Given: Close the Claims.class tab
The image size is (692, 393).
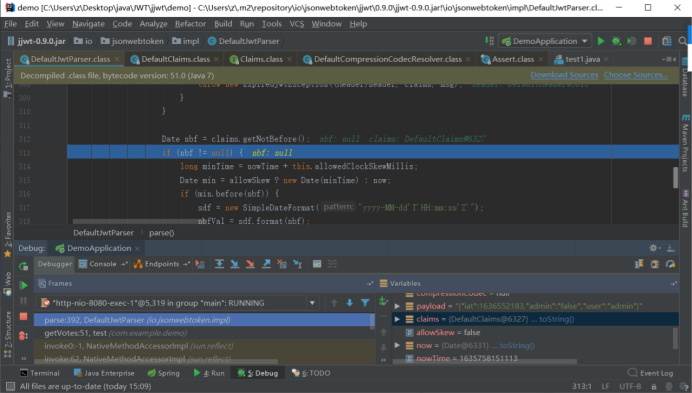Looking at the screenshot, I should click(289, 59).
